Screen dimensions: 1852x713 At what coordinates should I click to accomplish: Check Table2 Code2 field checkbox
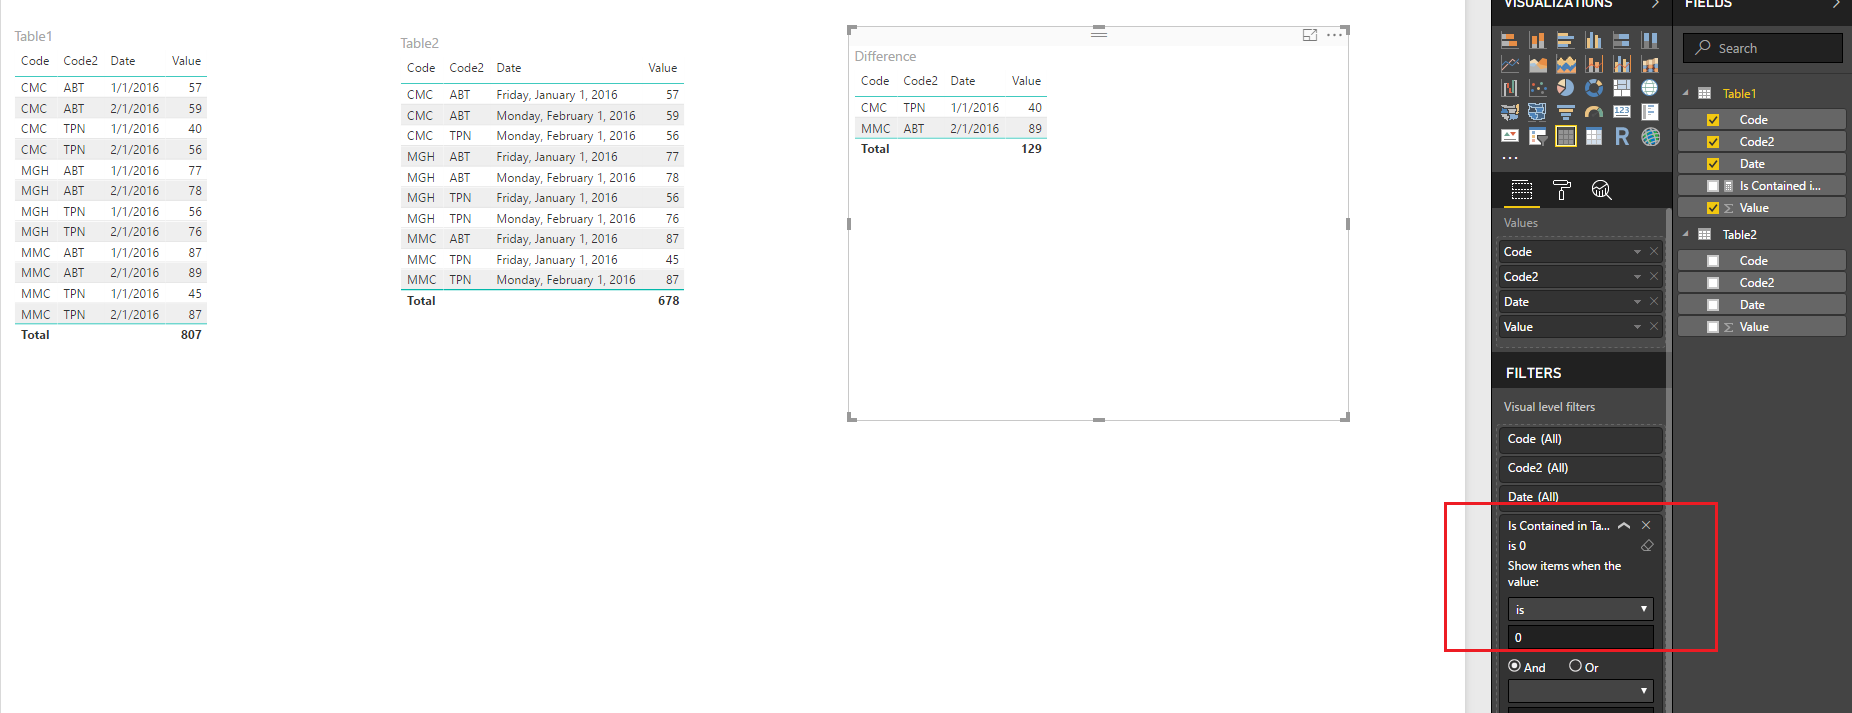(x=1713, y=283)
